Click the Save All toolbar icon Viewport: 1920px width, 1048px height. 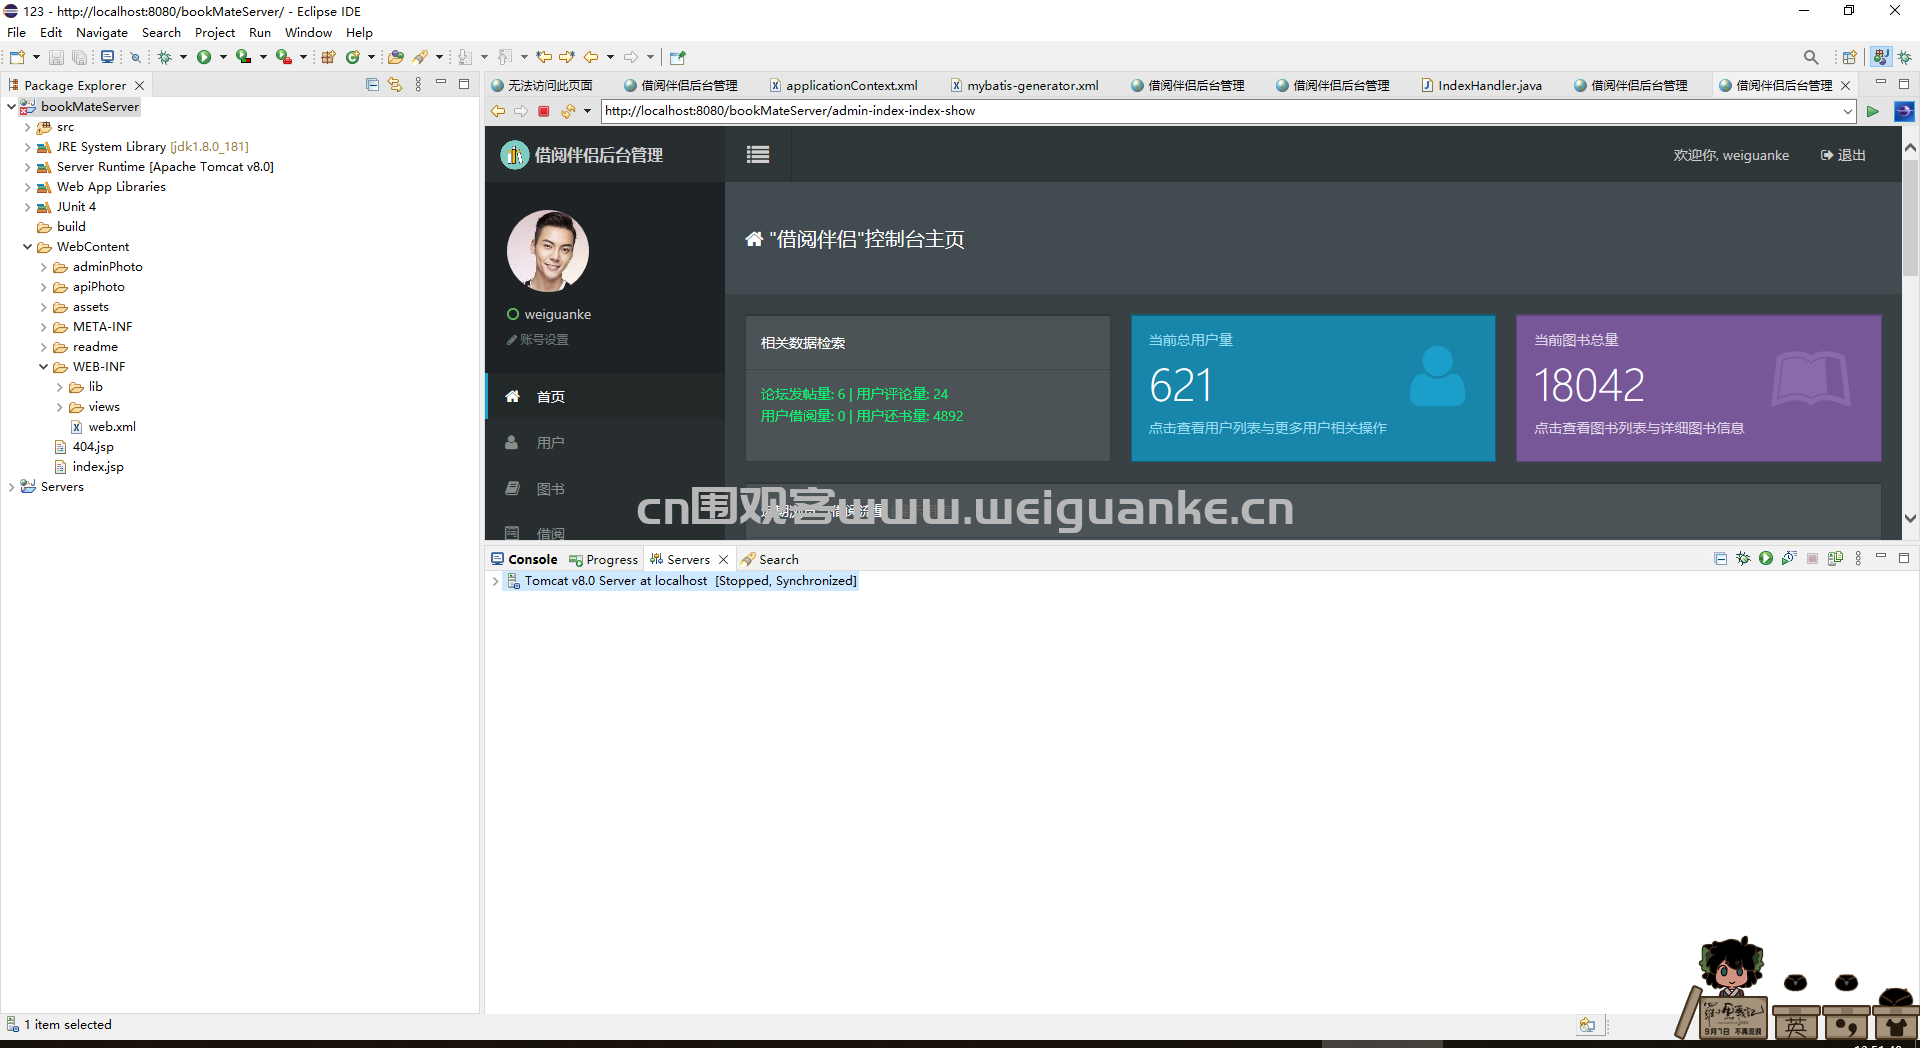click(x=79, y=57)
